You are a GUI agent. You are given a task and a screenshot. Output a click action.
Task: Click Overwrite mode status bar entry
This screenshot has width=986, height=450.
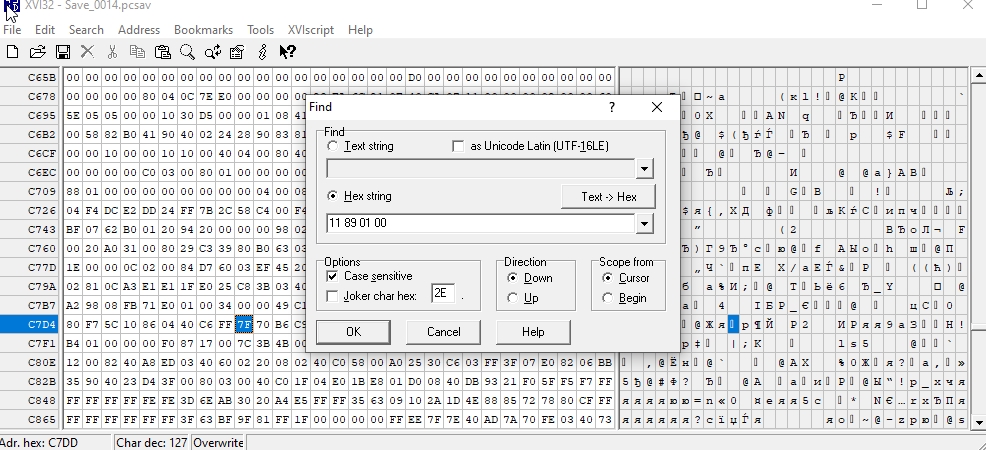(218, 442)
